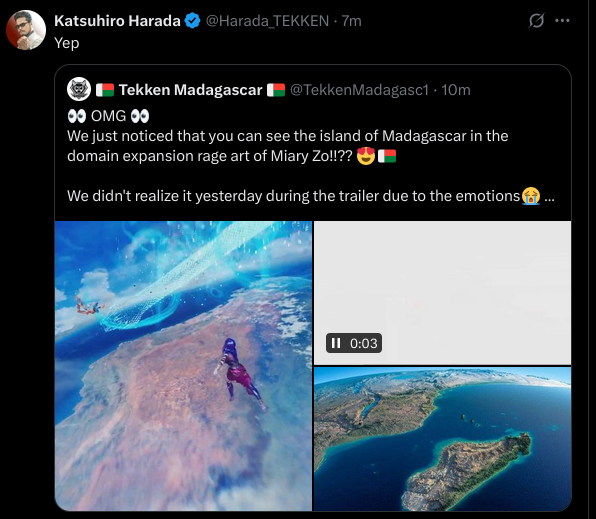Click the blue verified badge
Image resolution: width=596 pixels, height=519 pixels.
point(192,21)
